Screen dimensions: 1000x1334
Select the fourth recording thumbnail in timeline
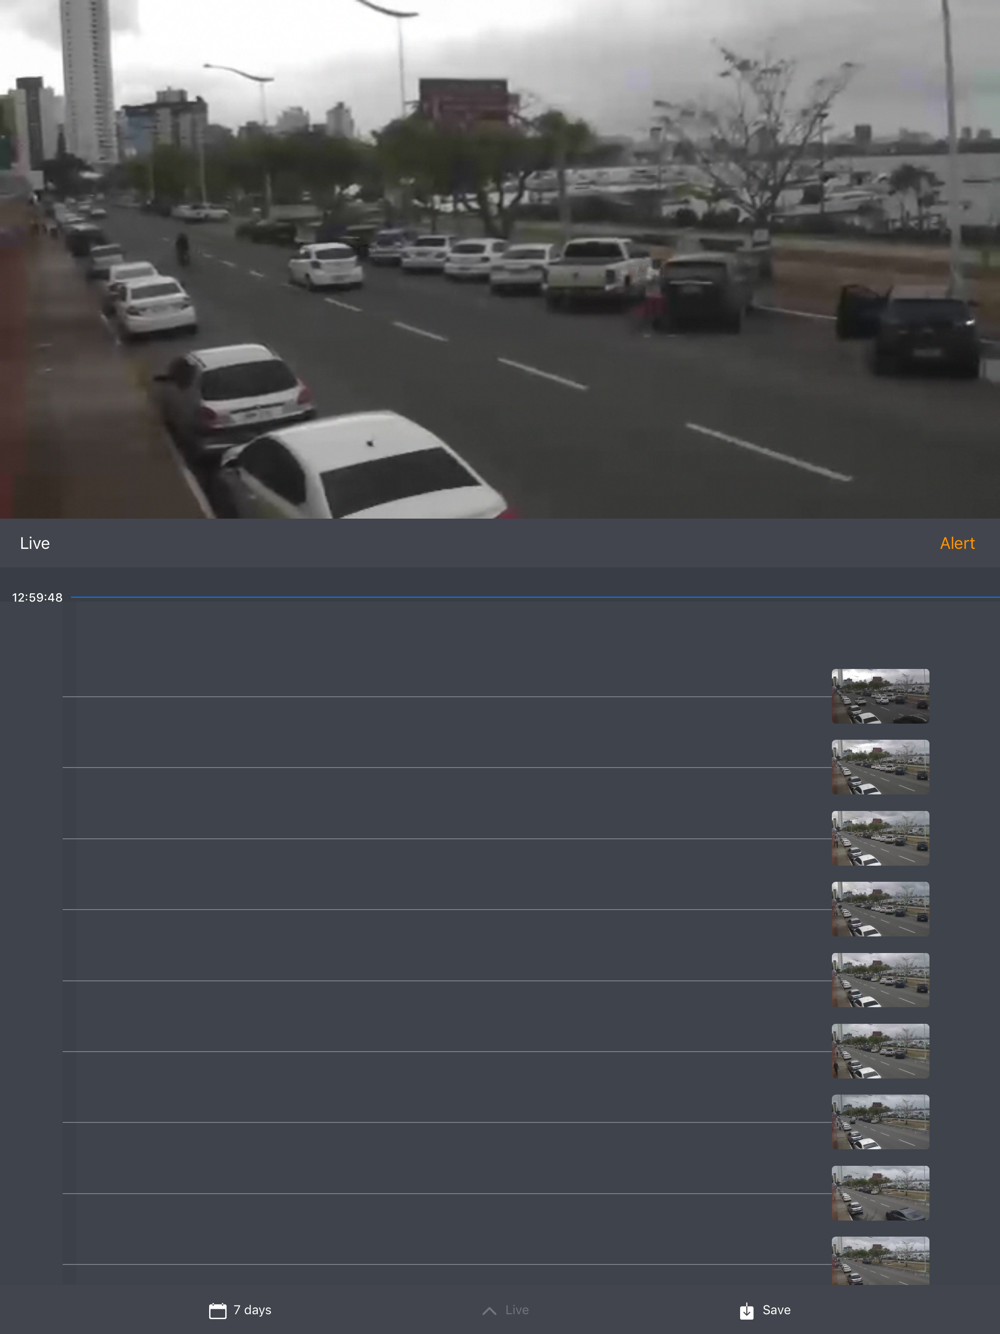[x=880, y=909]
